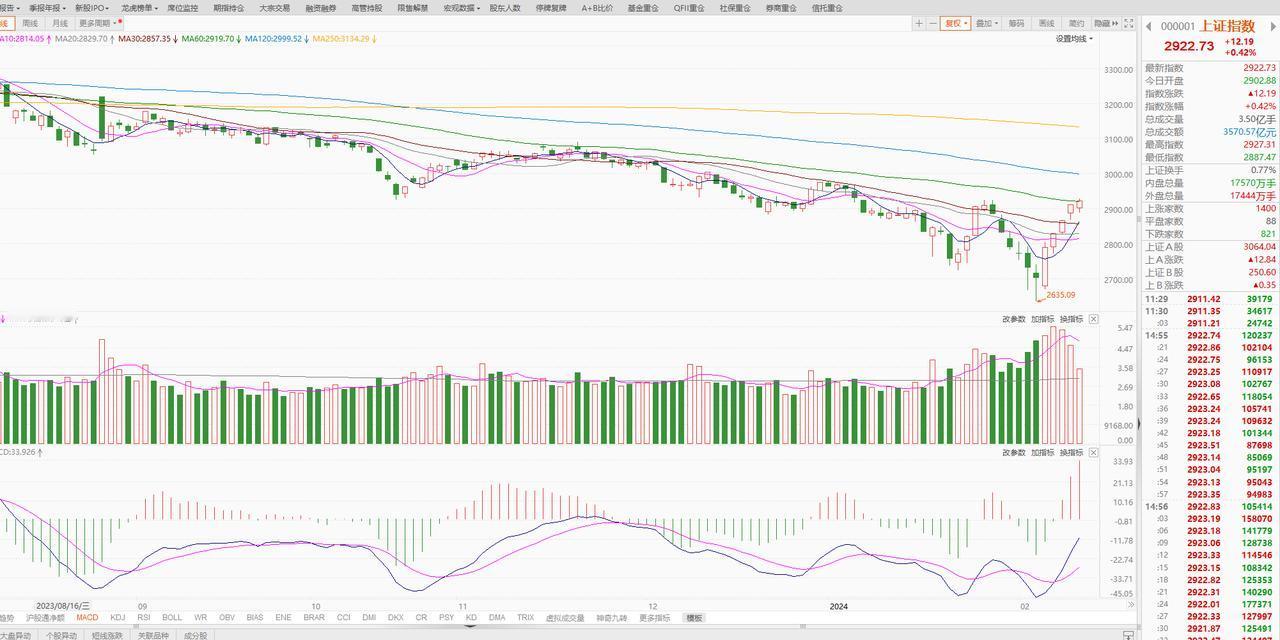This screenshot has height=640, width=1280.
Task: Switch to the 周线 weekly tab
Action: click(30, 23)
